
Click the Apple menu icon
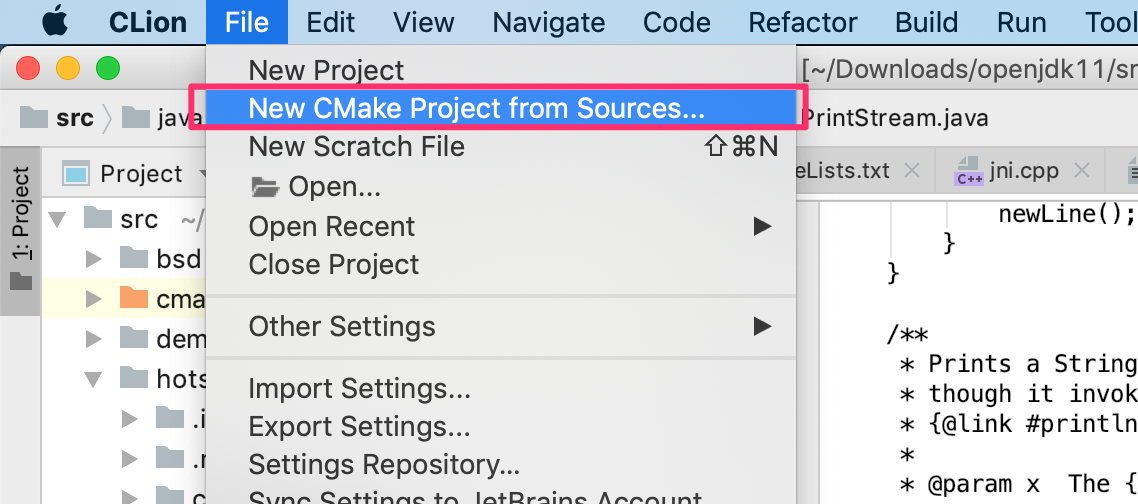click(54, 21)
